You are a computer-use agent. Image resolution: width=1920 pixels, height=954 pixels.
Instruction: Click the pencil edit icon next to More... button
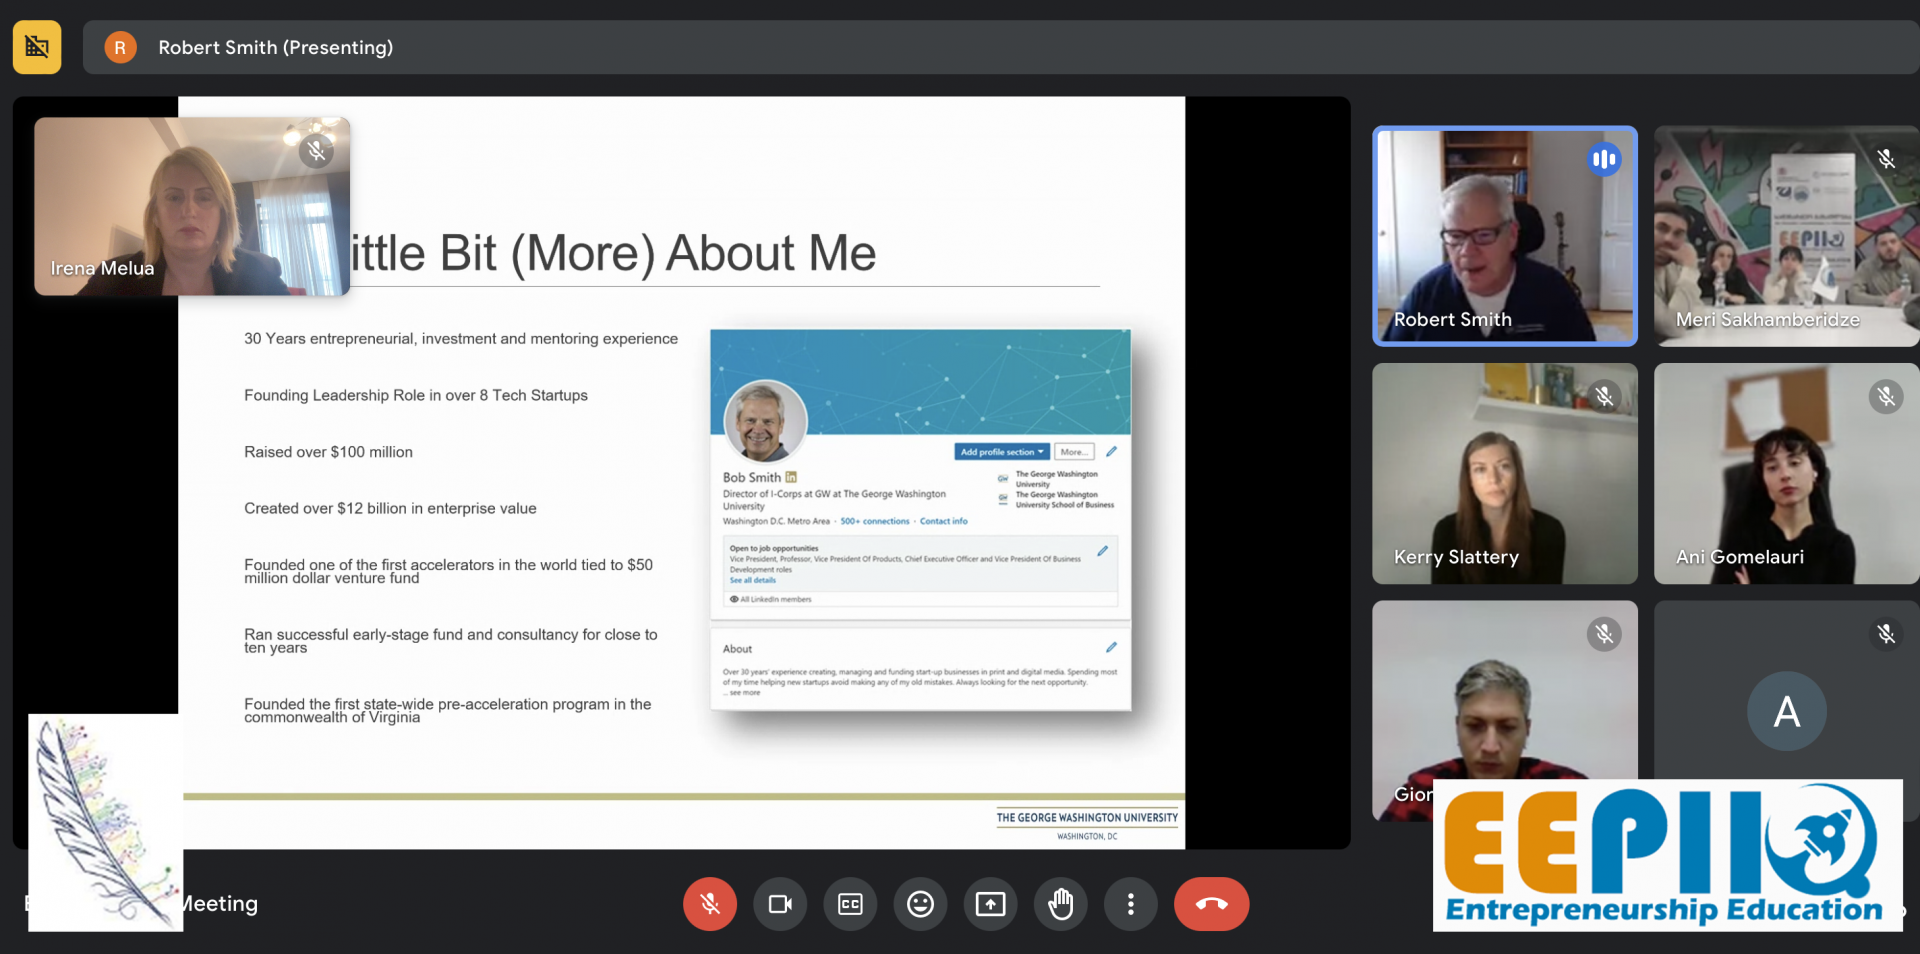click(x=1111, y=452)
